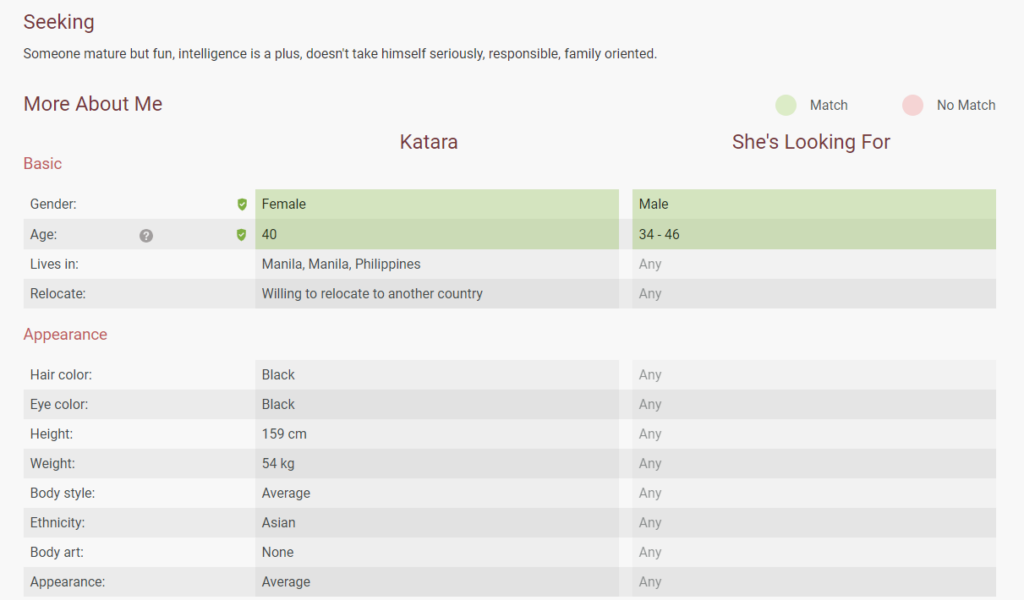Click the Seeking heading
Screen dimensions: 1024x600
pyautogui.click(x=59, y=22)
